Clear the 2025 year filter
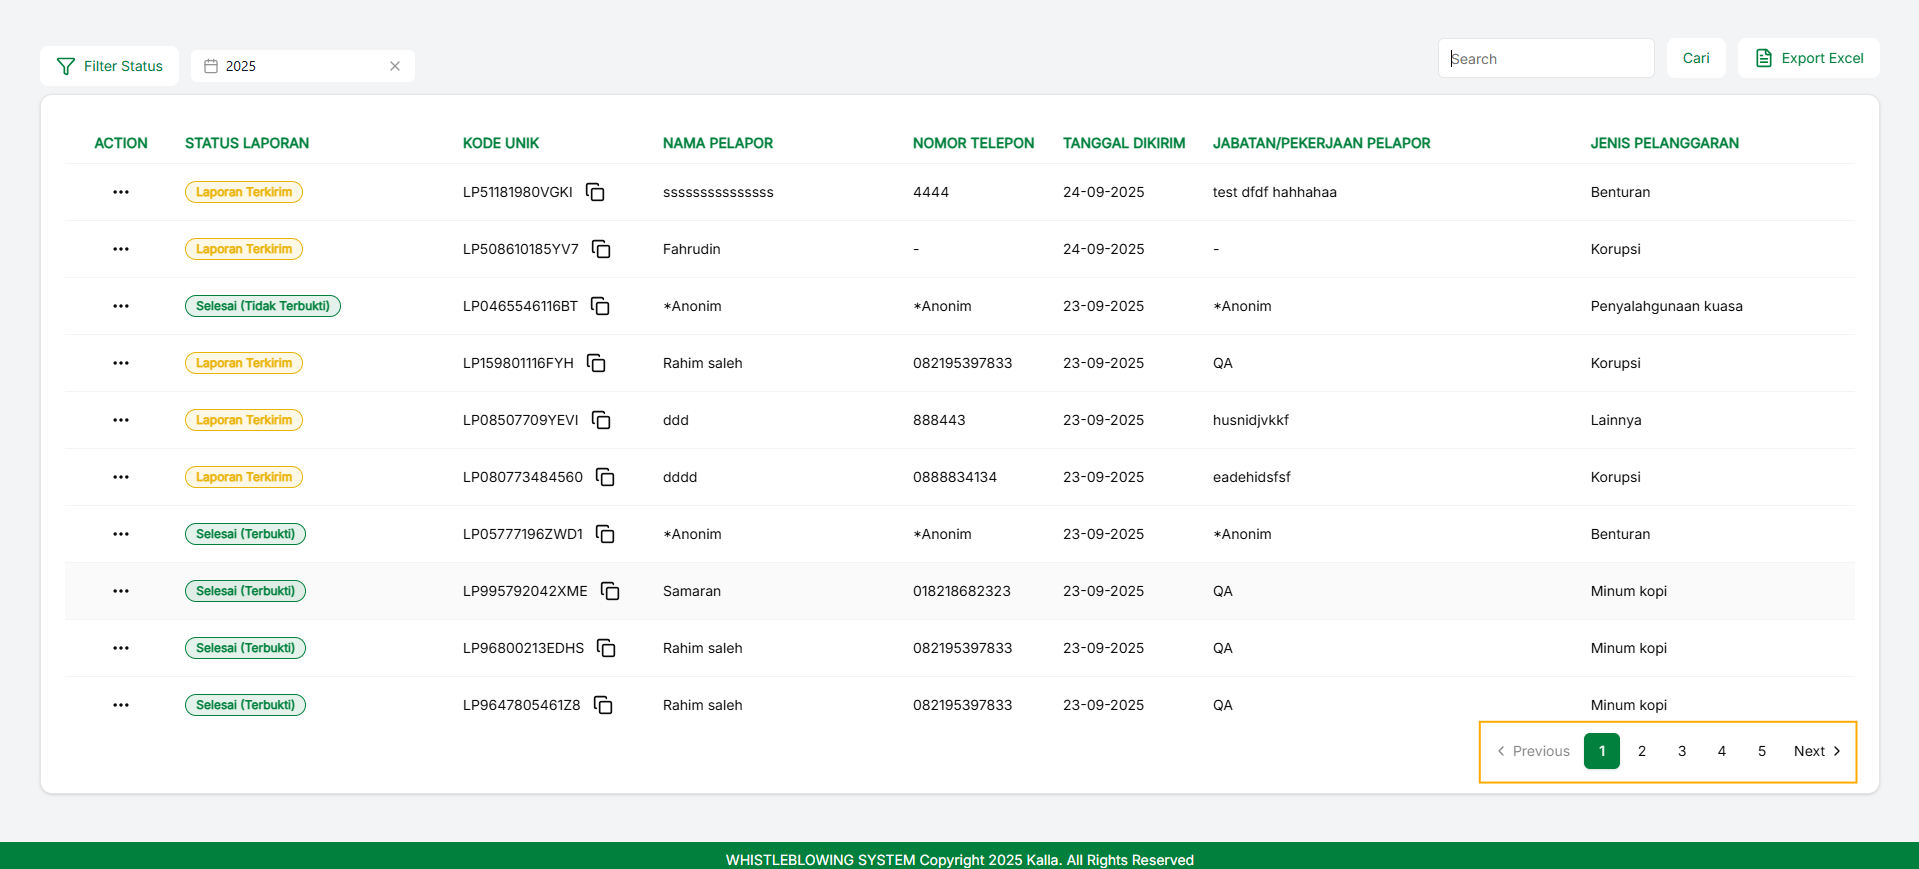 395,66
